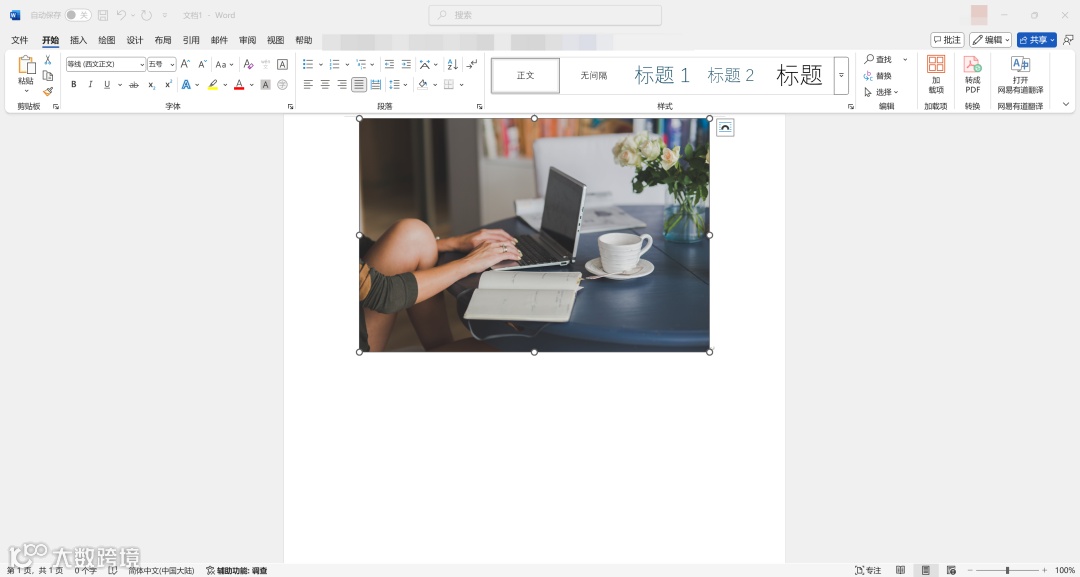Decrease paragraph indent
The width and height of the screenshot is (1080, 577).
tap(389, 64)
